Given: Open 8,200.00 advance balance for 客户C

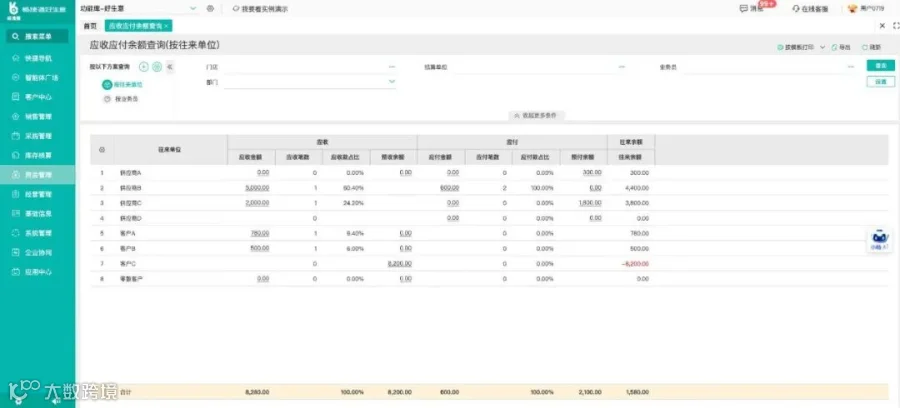Looking at the screenshot, I should [x=399, y=263].
